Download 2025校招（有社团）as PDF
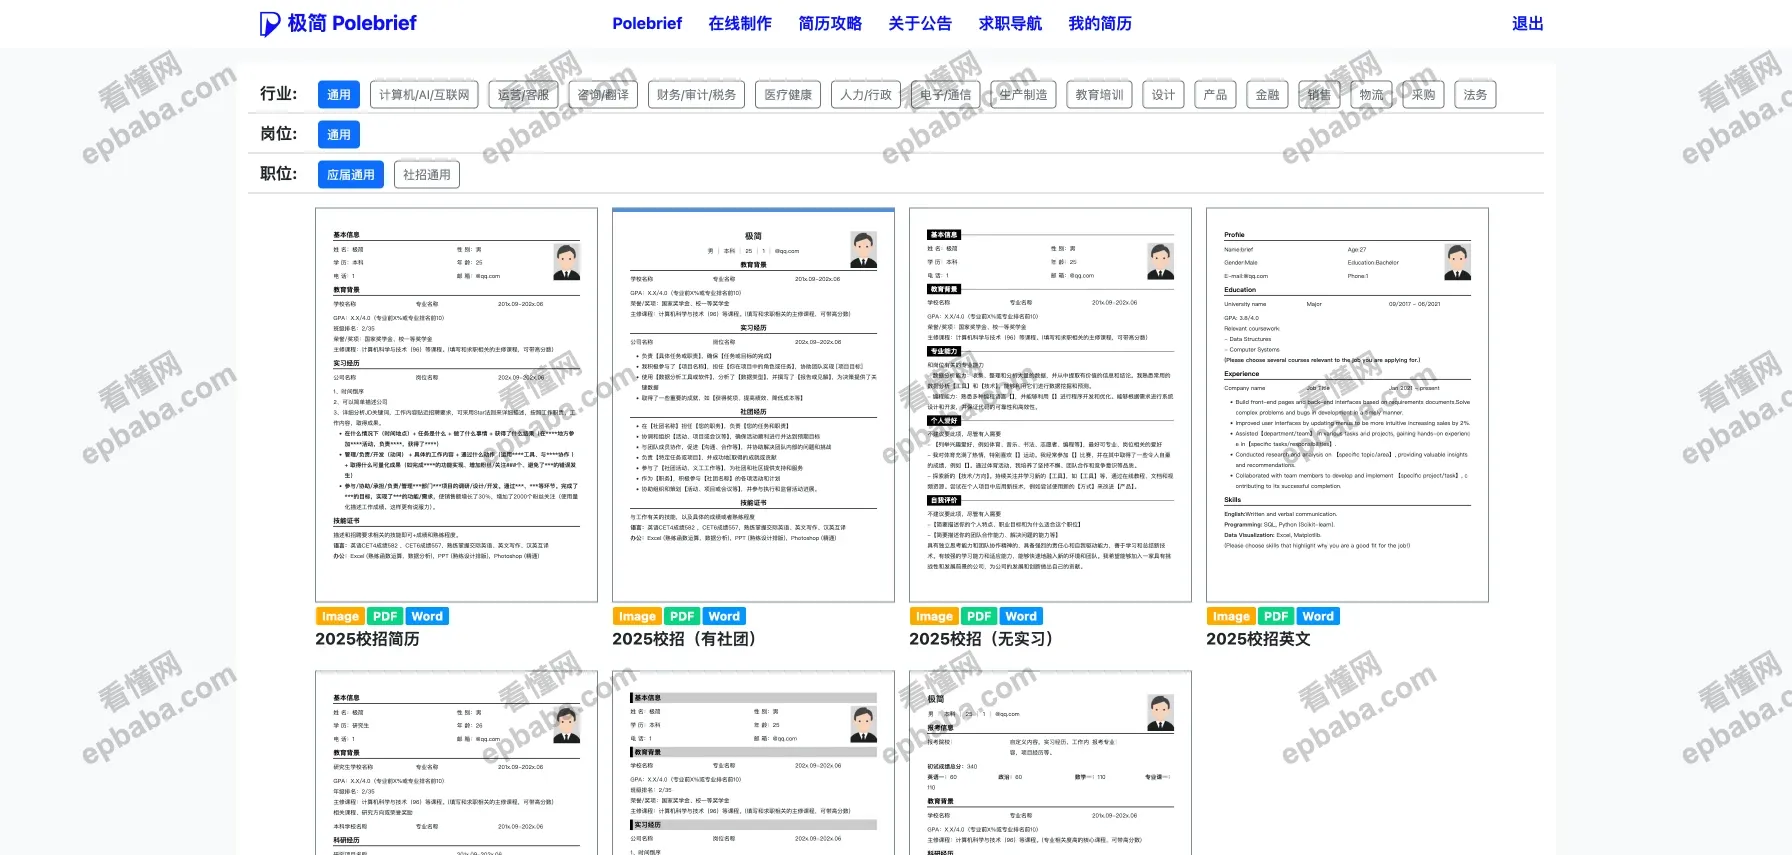This screenshot has height=855, width=1792. [682, 616]
